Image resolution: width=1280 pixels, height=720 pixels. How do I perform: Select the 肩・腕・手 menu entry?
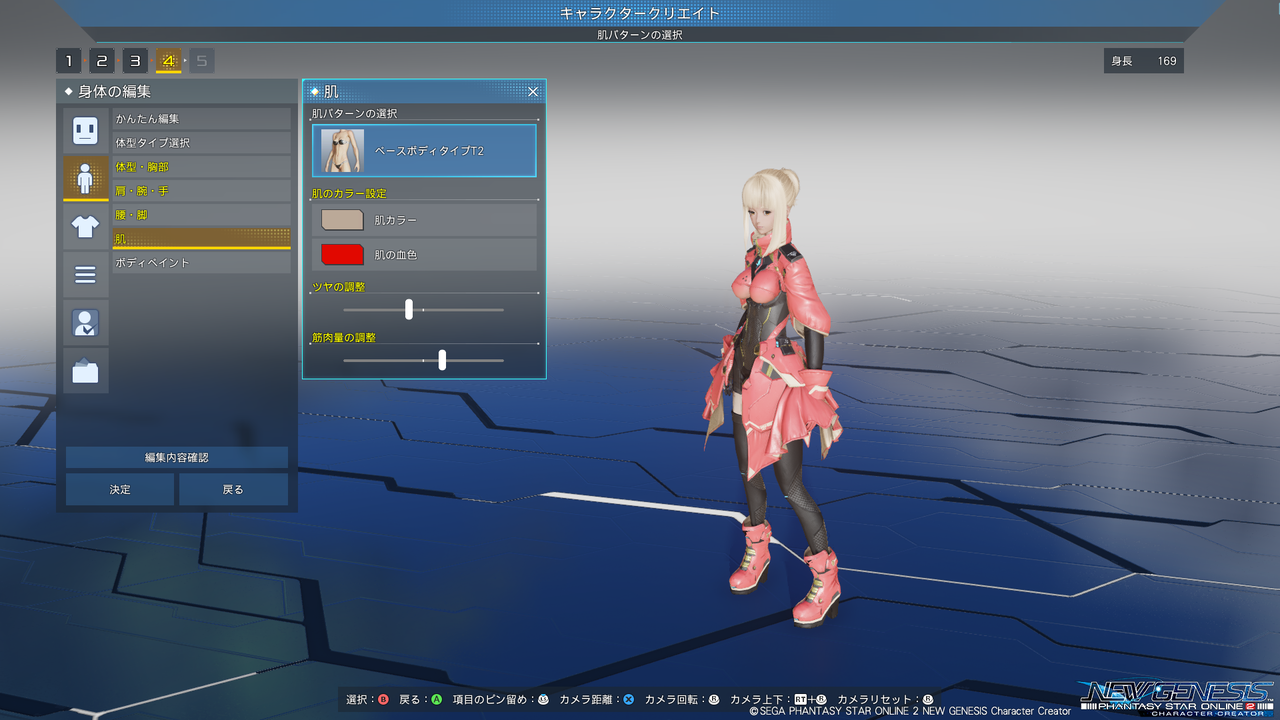pyautogui.click(x=201, y=191)
